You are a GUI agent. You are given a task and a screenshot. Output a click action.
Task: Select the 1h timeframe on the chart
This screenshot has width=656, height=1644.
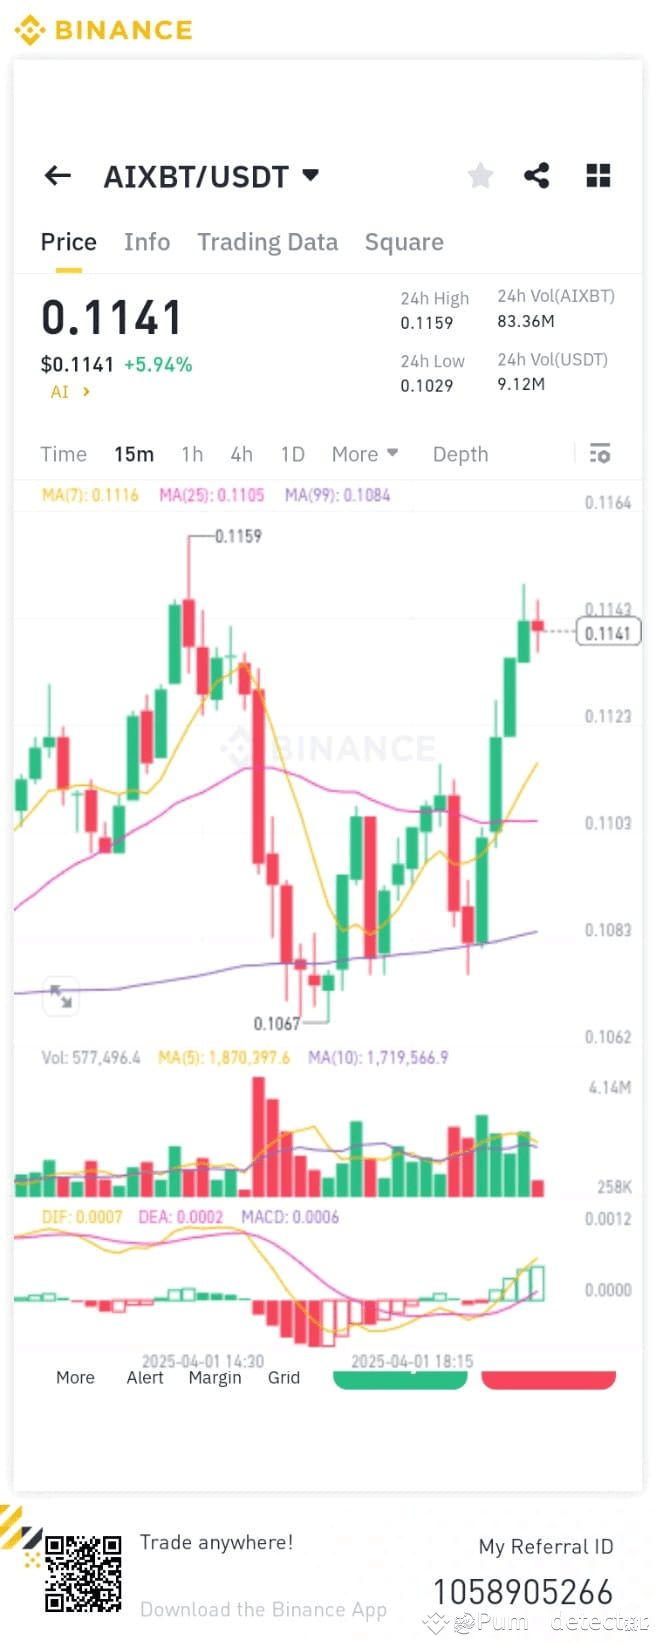[192, 453]
